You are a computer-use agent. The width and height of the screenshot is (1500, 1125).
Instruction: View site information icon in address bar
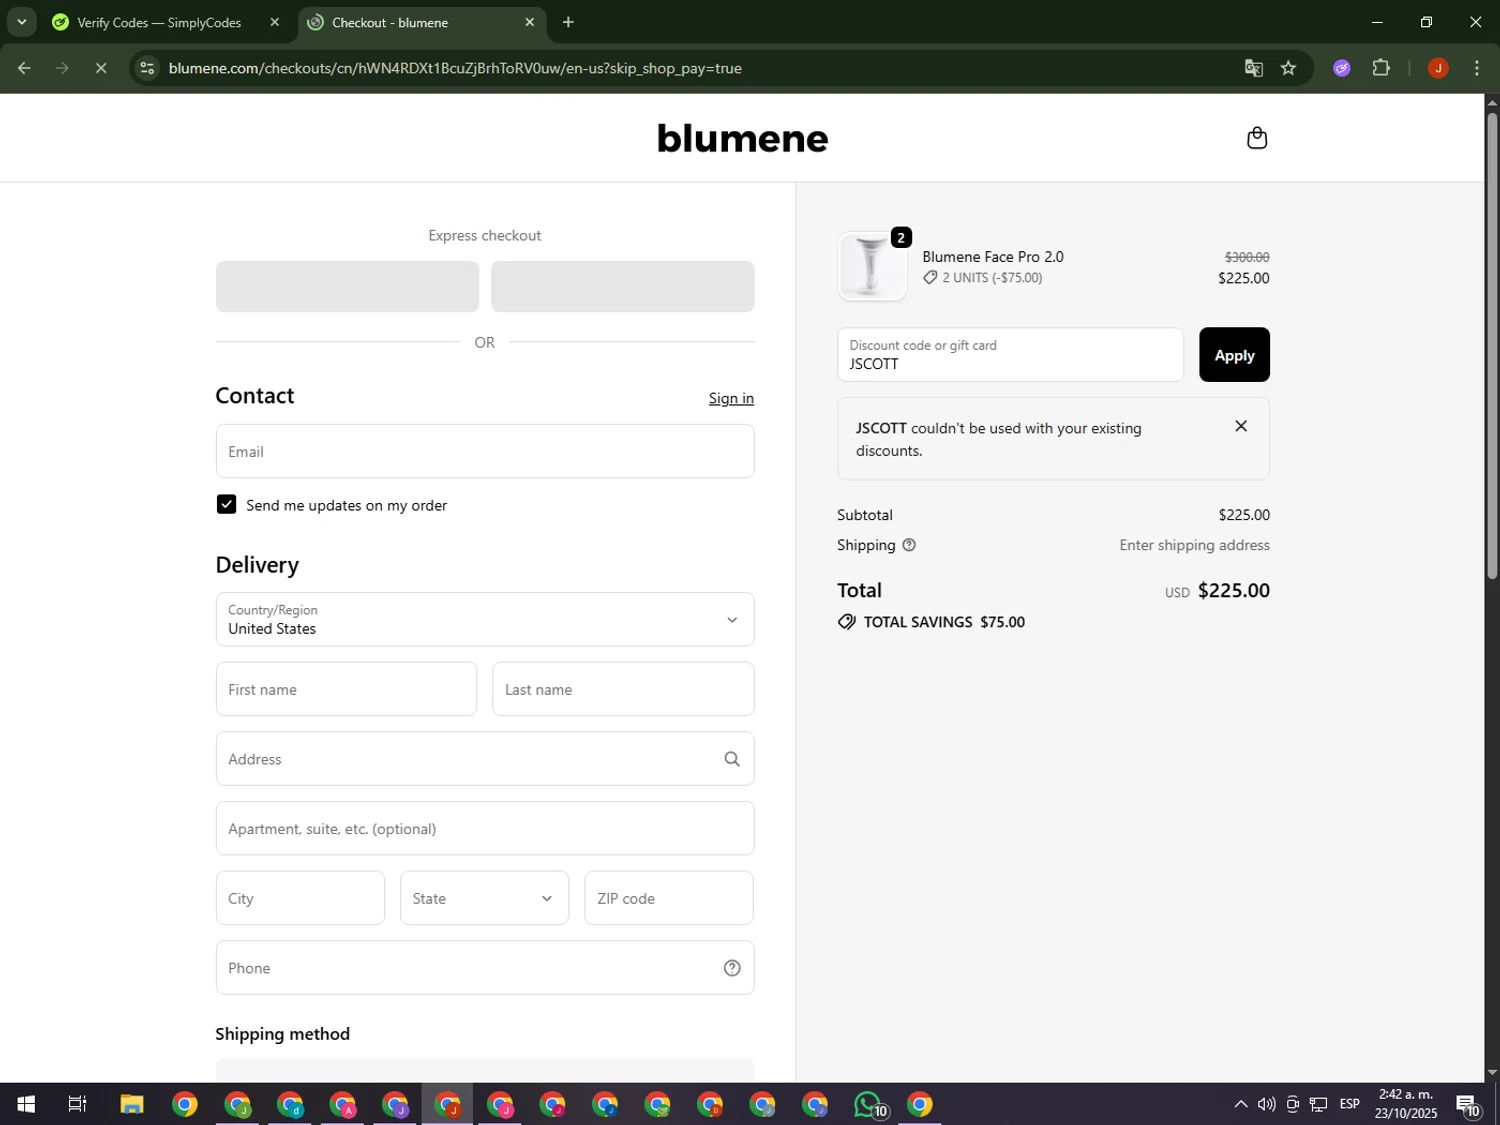point(147,68)
